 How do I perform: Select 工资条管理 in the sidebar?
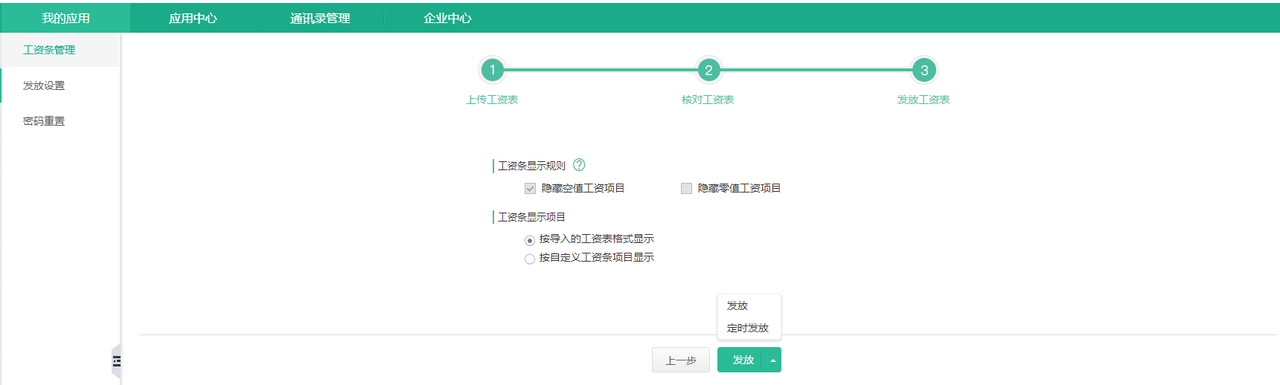60,49
